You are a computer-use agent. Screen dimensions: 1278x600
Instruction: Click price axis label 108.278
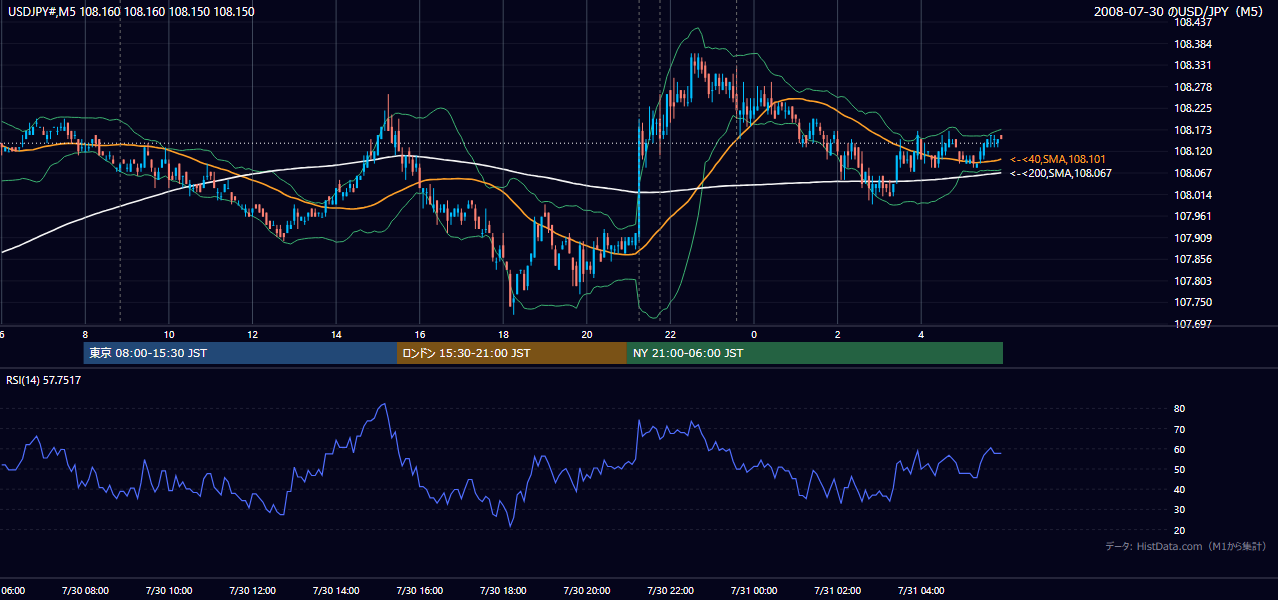[x=1194, y=87]
